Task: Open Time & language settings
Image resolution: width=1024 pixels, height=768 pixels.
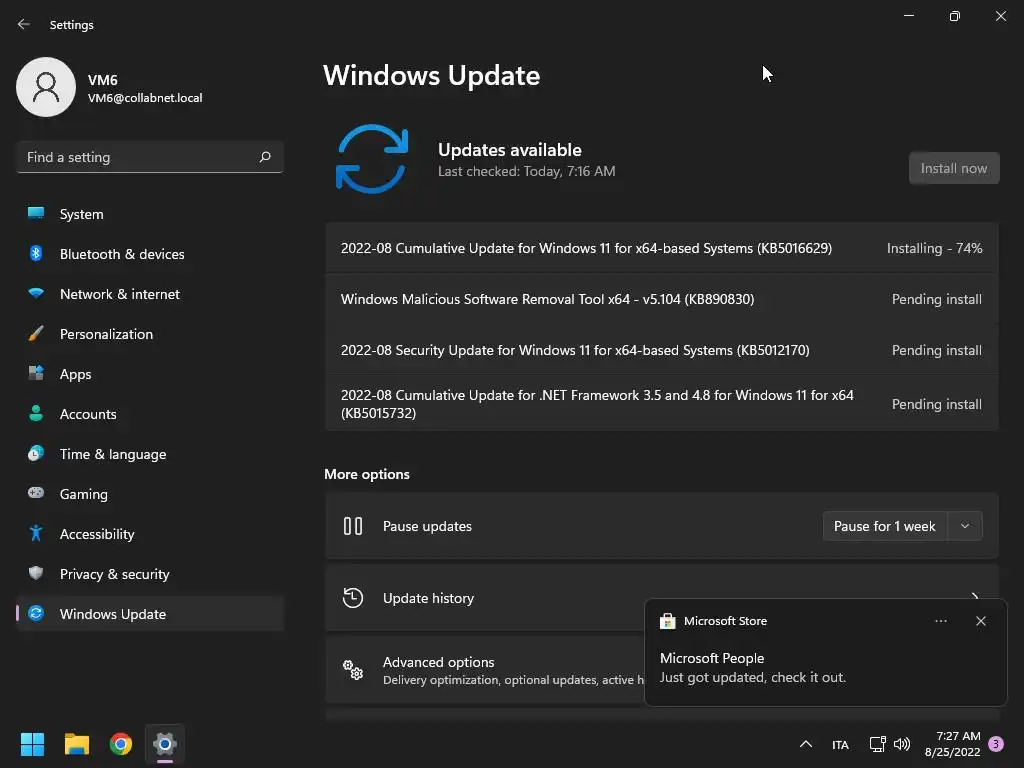Action: 150,453
